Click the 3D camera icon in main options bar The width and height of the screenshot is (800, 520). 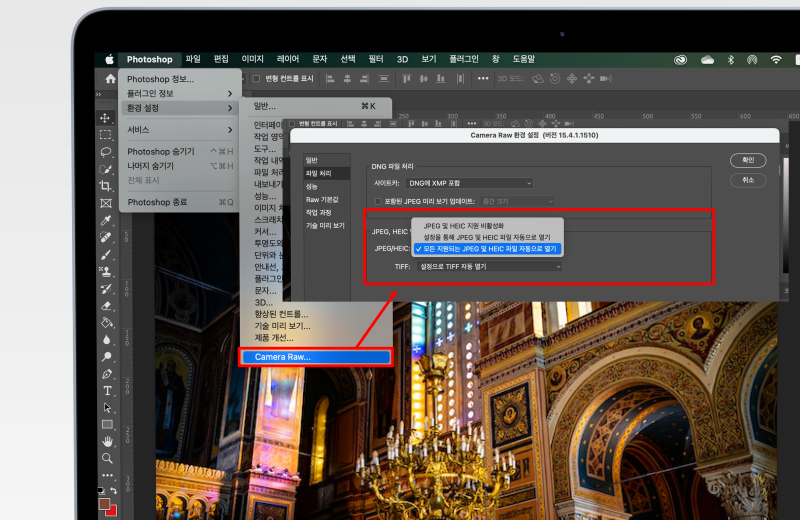(606, 79)
